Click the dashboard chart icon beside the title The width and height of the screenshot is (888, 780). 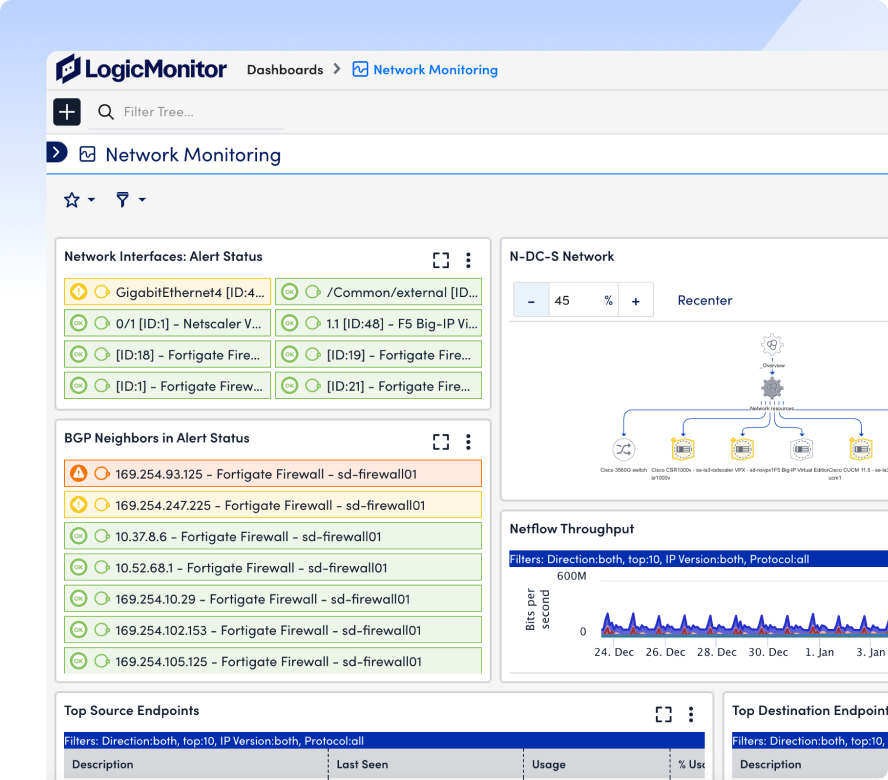point(87,154)
